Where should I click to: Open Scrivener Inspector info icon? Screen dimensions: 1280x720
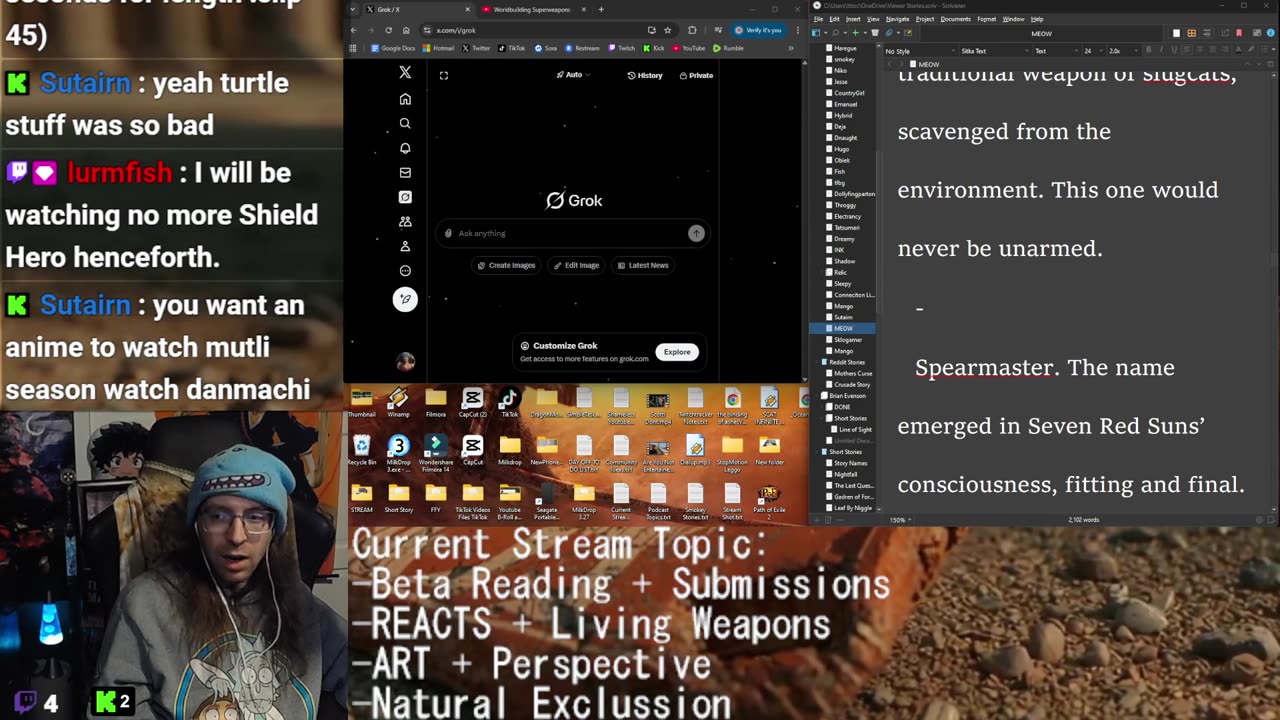[x=1270, y=33]
